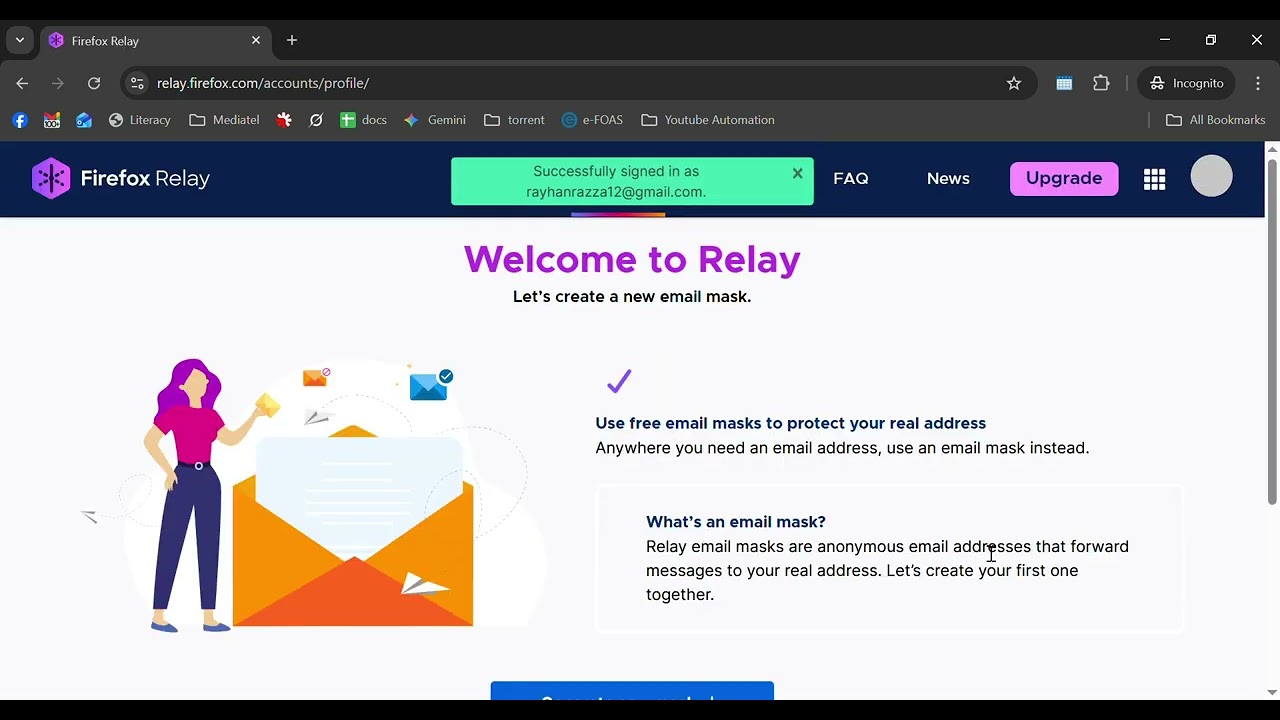
Task: Expand the All Bookmarks folder
Action: 1216,120
